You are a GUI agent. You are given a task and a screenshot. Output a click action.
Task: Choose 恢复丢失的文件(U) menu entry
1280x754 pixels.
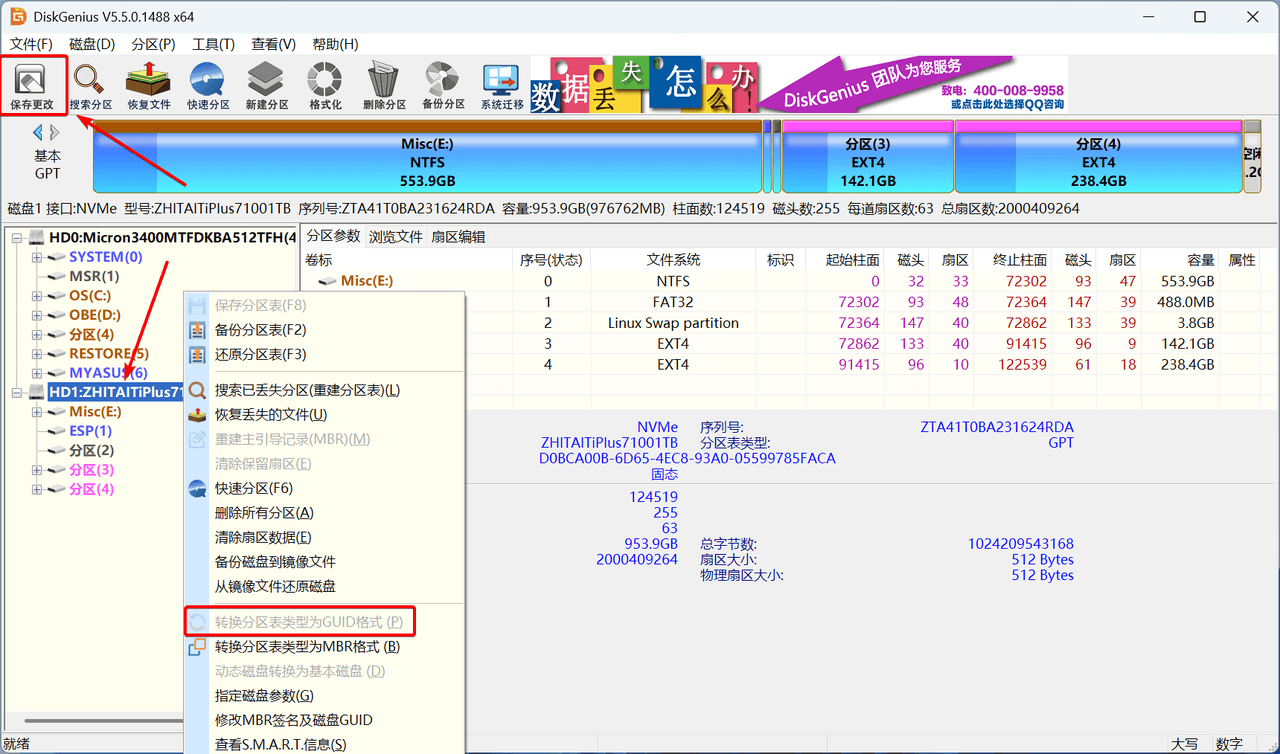324,415
